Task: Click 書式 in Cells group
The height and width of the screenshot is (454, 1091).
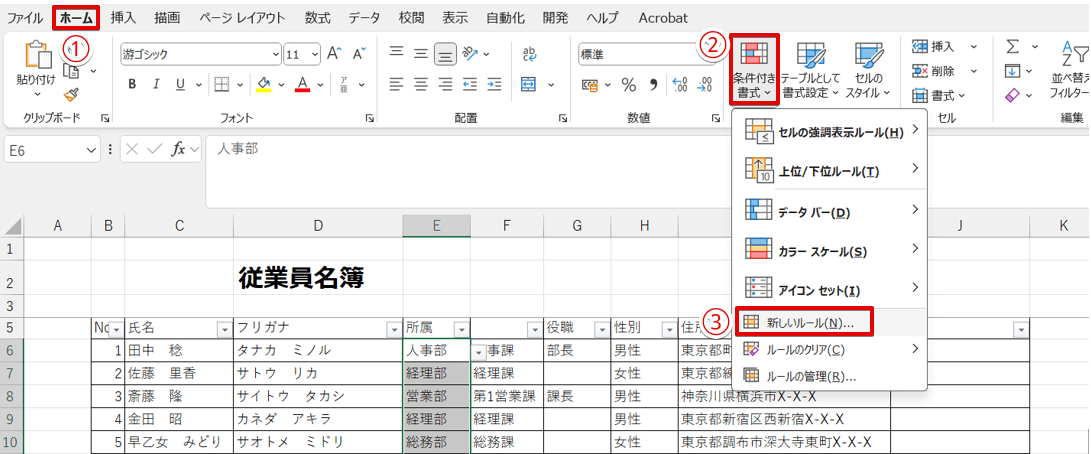Action: click(939, 95)
